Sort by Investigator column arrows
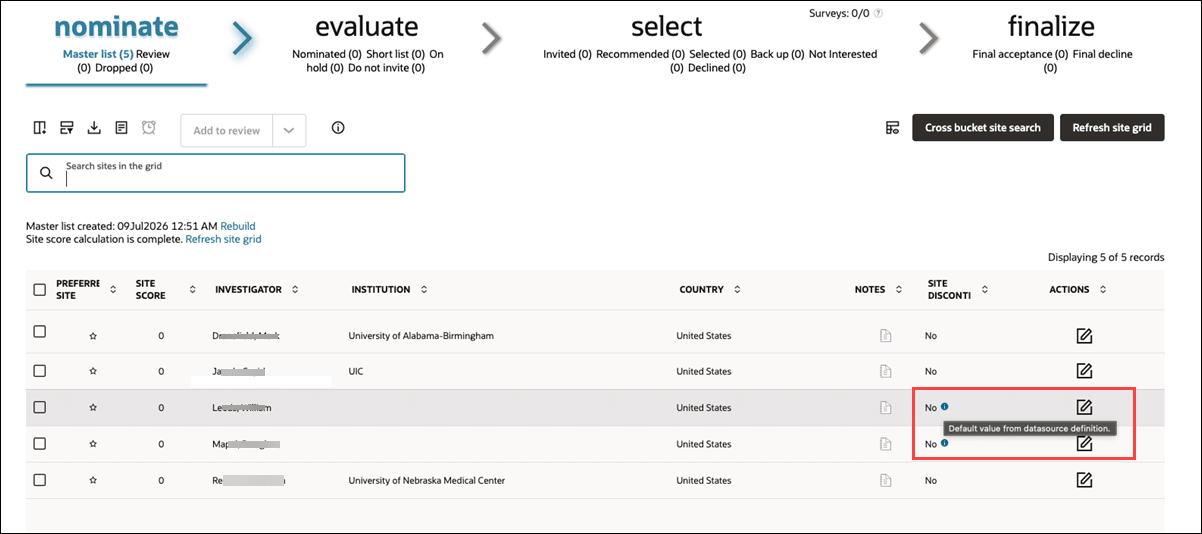Screen dimensions: 1202x534 (x=296, y=290)
